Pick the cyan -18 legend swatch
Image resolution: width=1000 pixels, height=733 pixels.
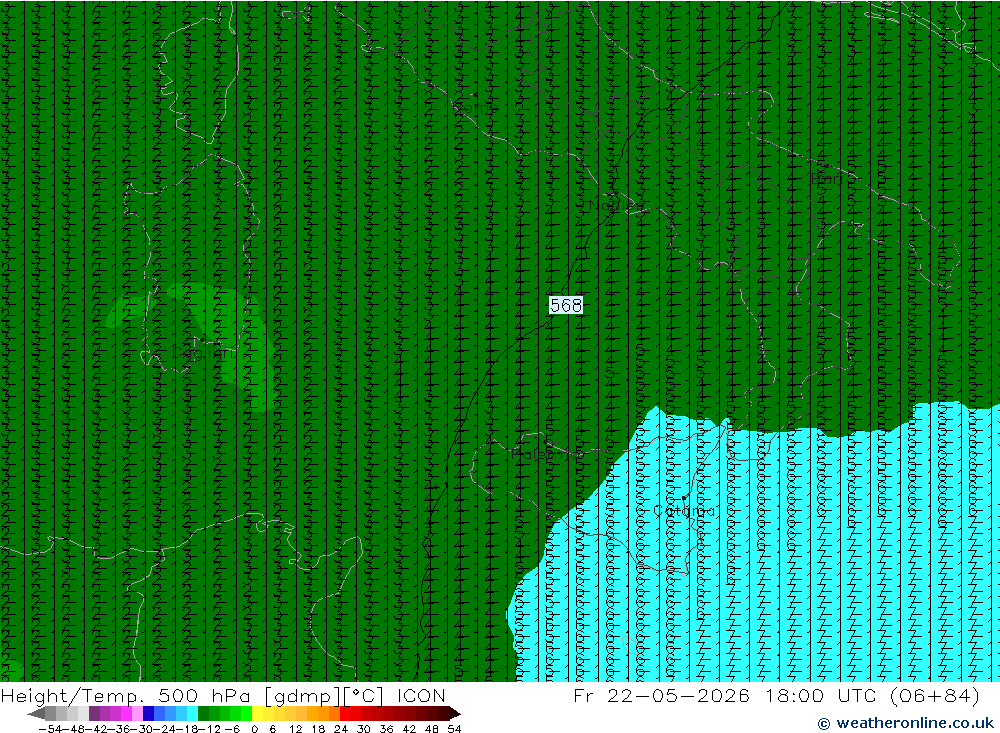coord(193,713)
